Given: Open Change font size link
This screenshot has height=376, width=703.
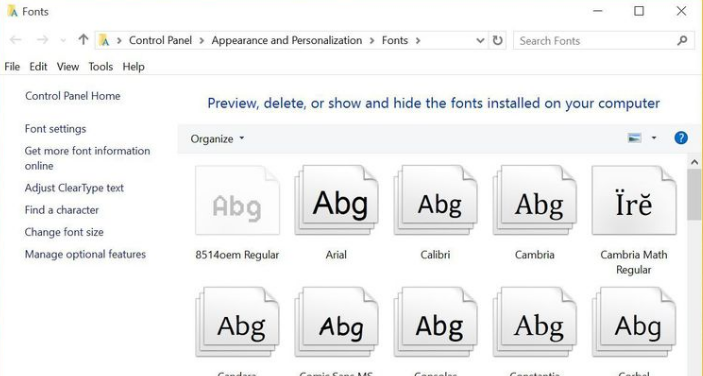Looking at the screenshot, I should (64, 232).
